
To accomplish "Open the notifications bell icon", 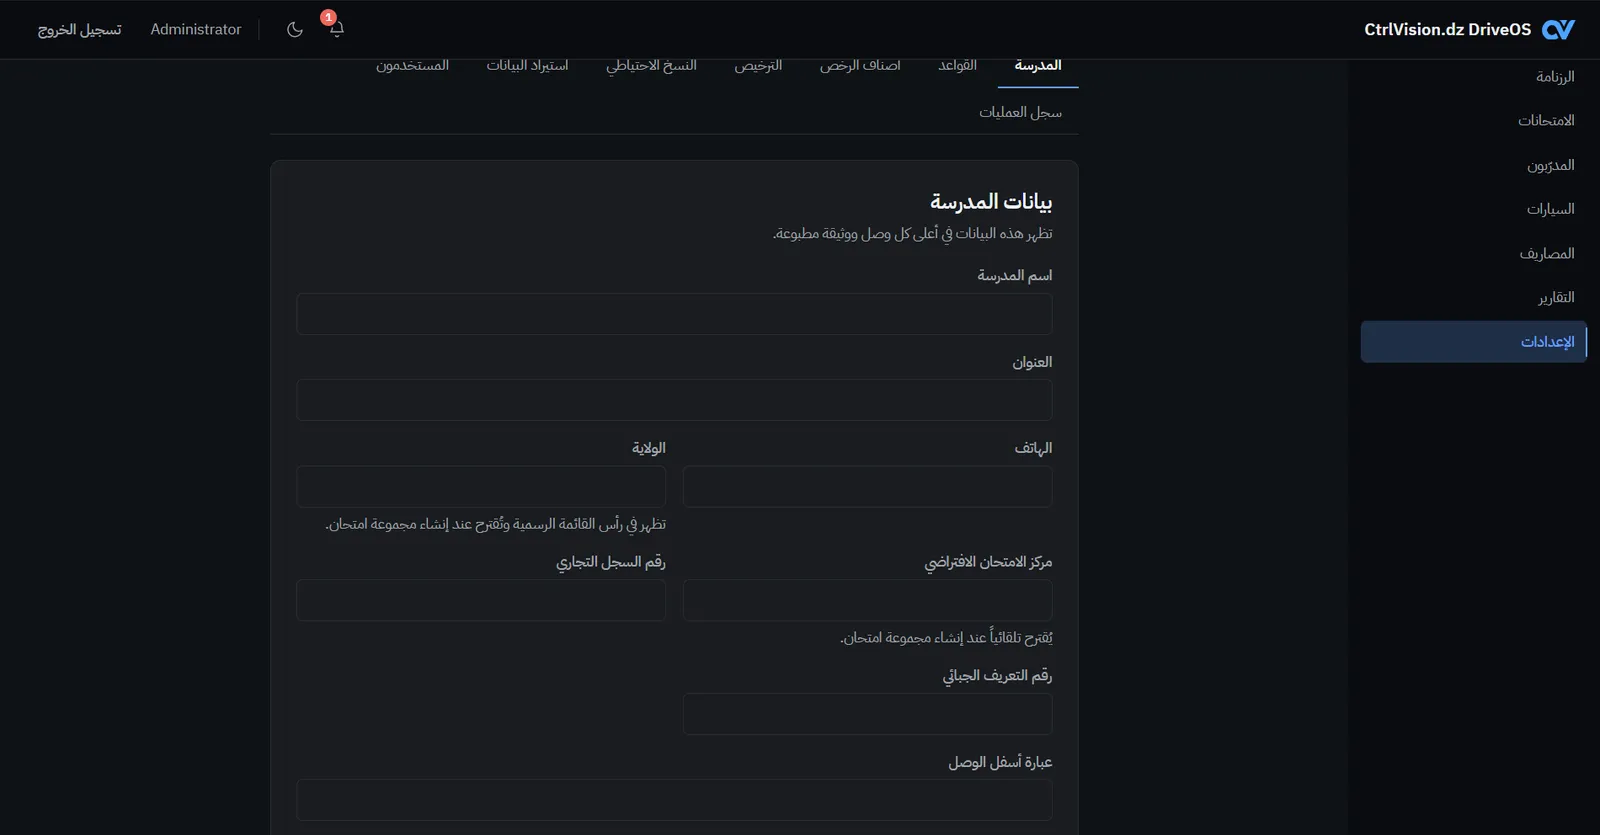I will pos(336,29).
